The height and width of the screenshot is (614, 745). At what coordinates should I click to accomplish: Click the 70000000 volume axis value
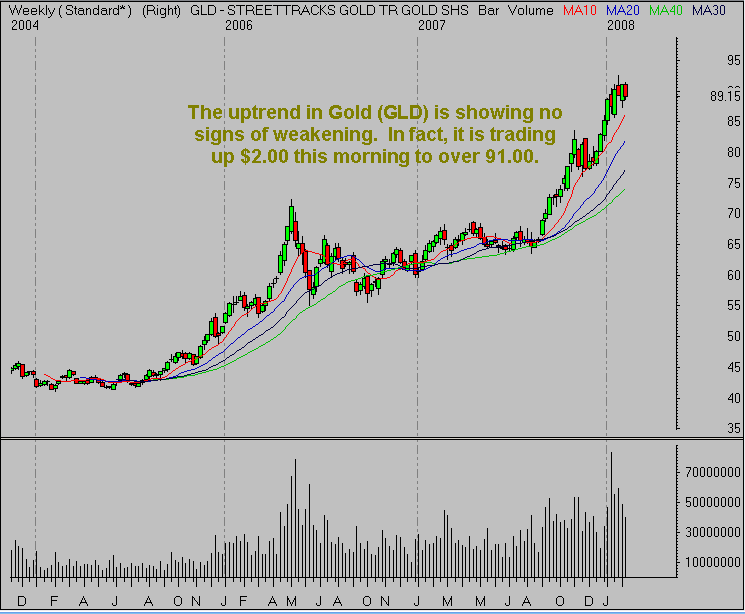click(x=712, y=472)
